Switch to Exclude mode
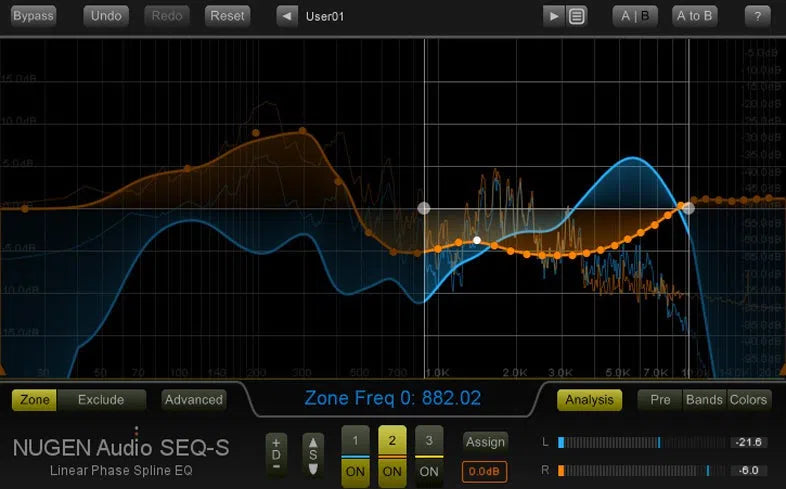 point(101,400)
